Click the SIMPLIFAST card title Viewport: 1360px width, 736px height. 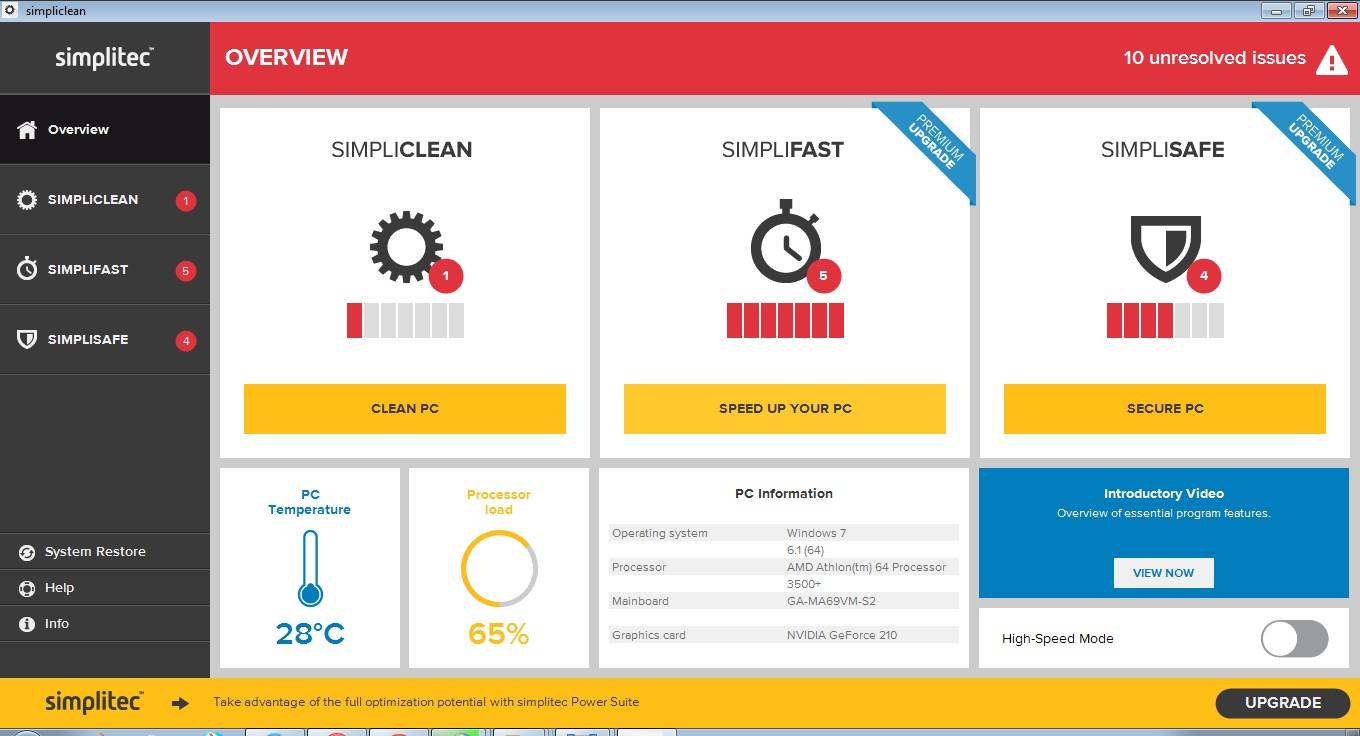click(x=783, y=150)
